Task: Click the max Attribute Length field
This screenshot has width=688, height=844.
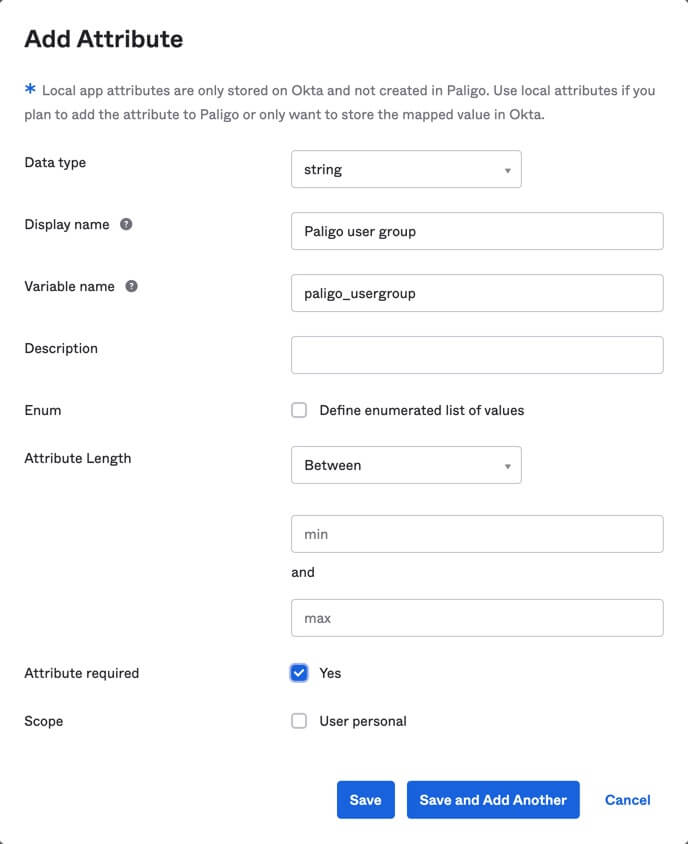Action: coord(477,618)
